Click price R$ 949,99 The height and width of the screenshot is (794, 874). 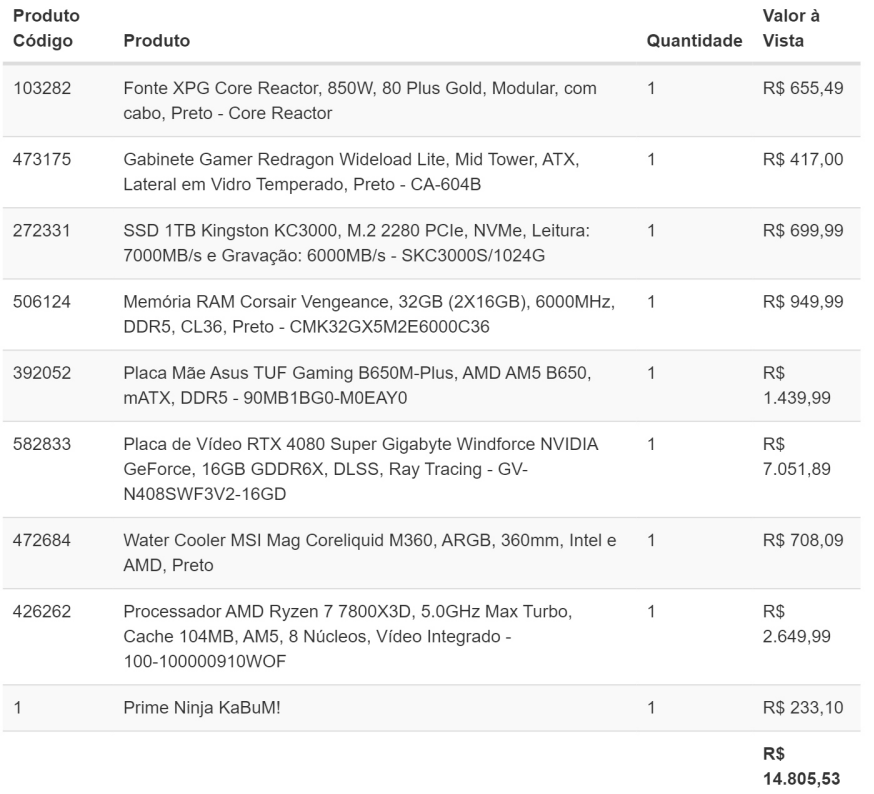tap(803, 302)
